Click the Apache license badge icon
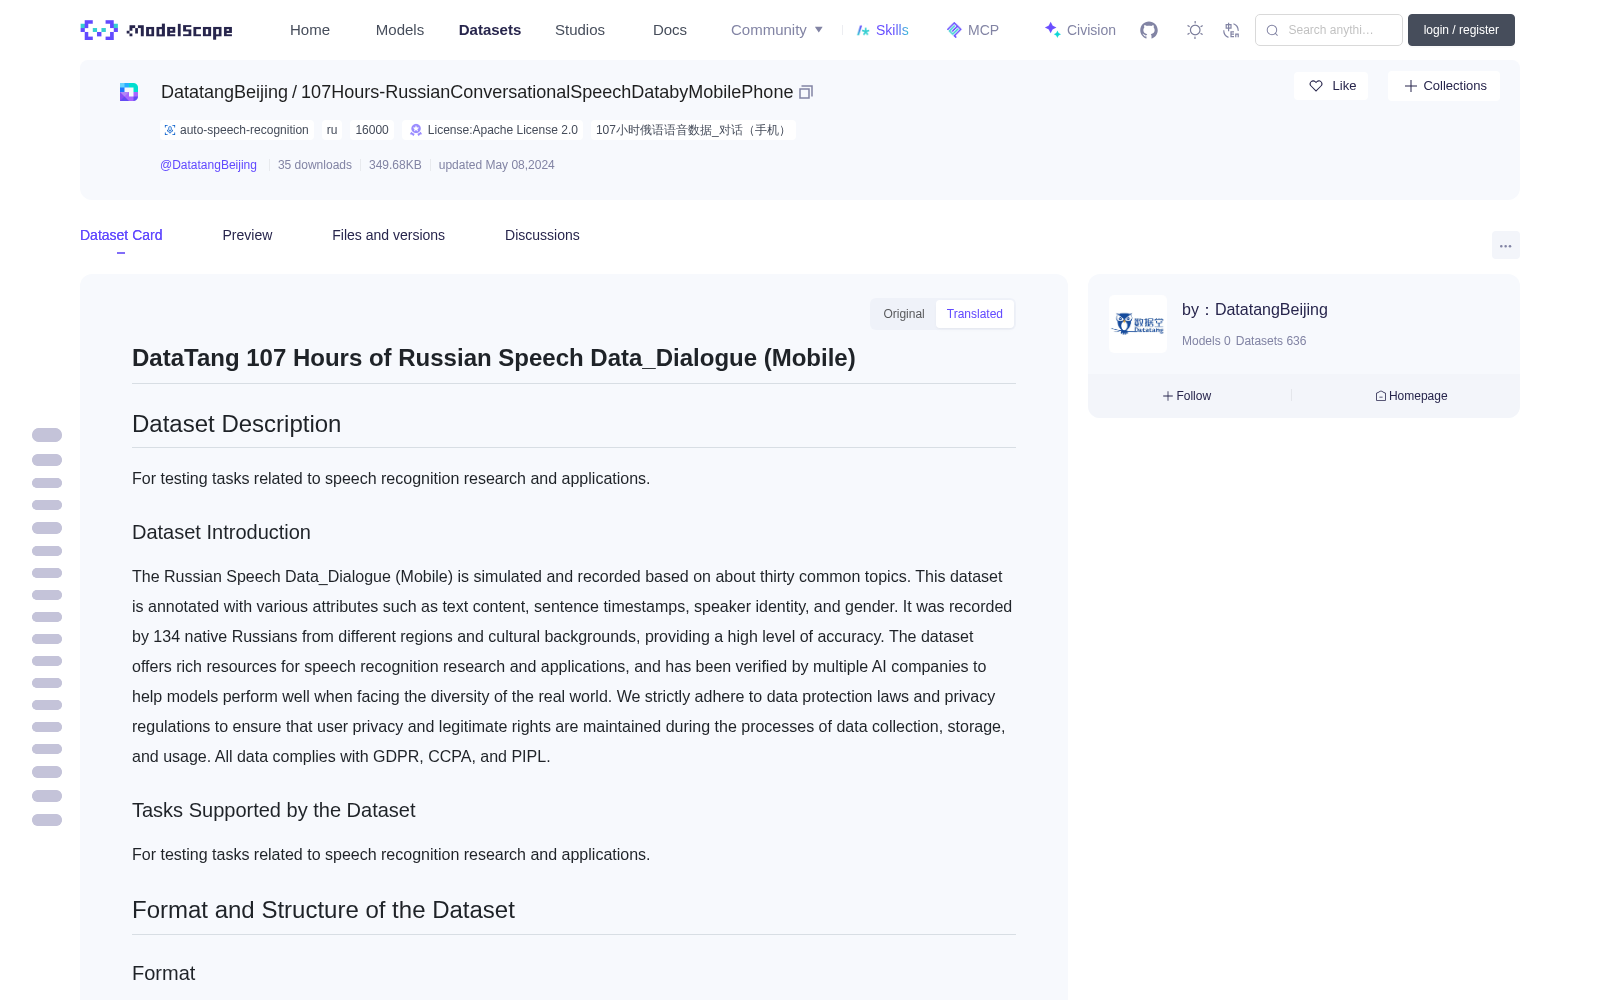This screenshot has width=1600, height=1000. pos(416,130)
